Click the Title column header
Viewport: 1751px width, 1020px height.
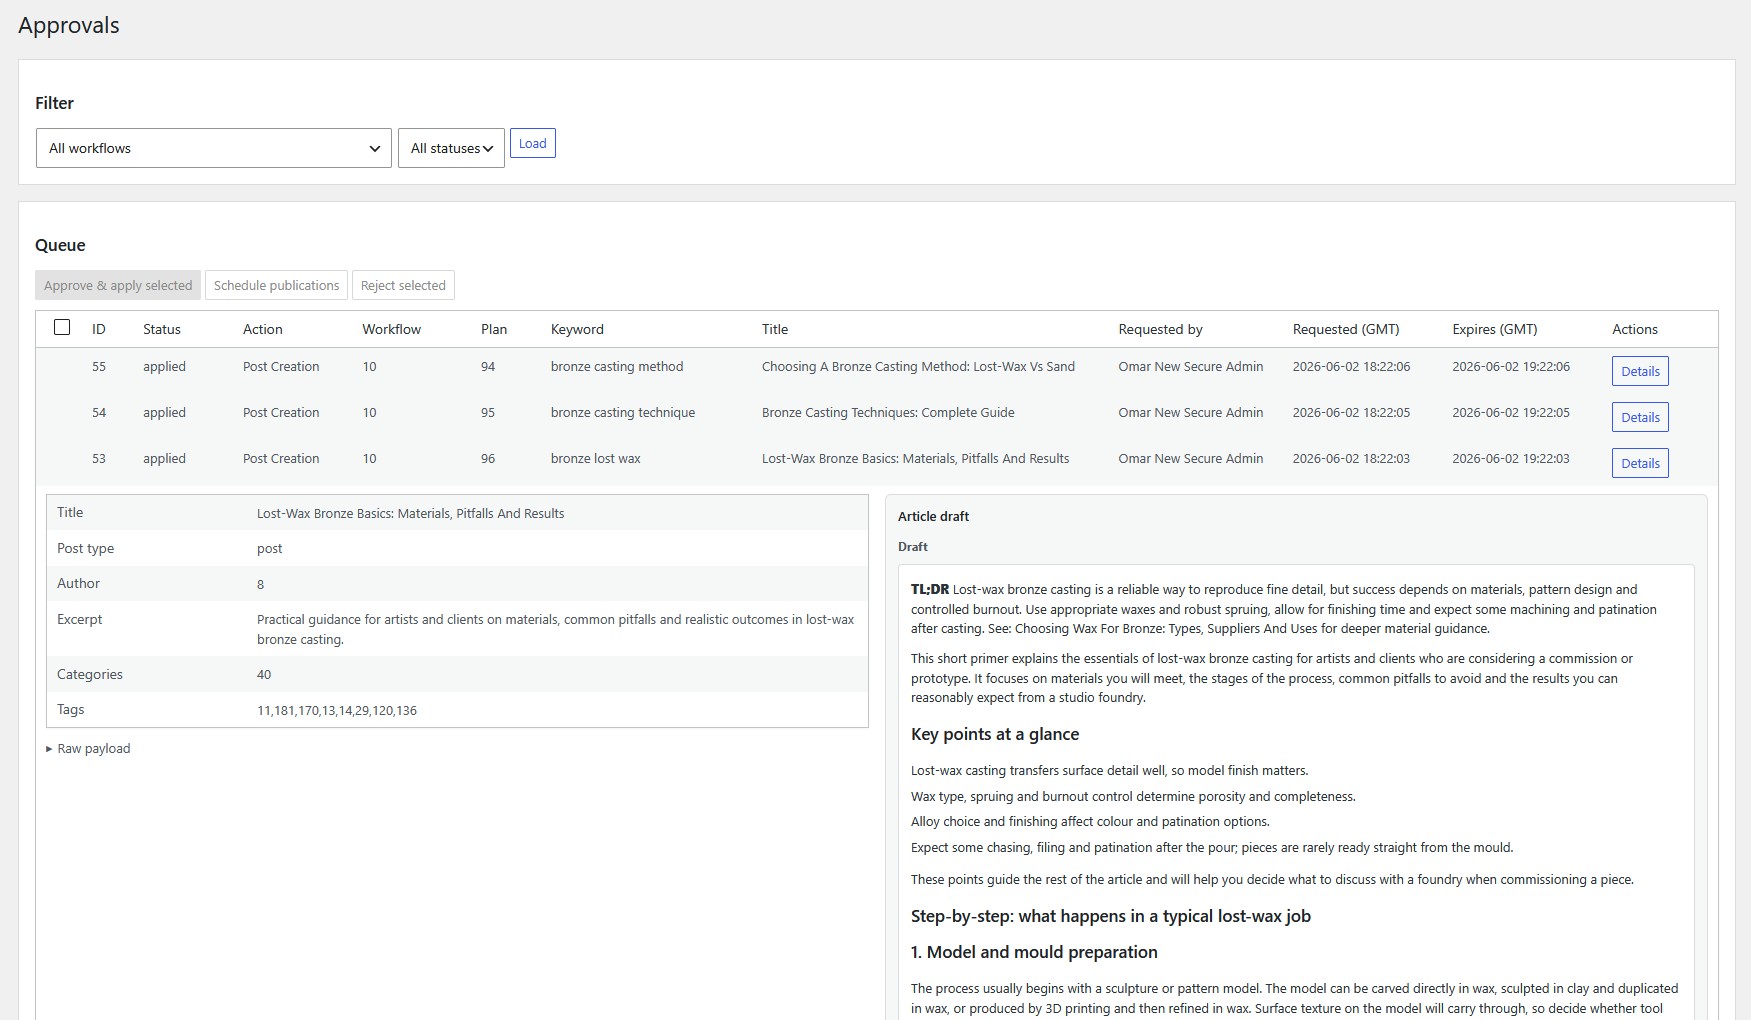(775, 329)
